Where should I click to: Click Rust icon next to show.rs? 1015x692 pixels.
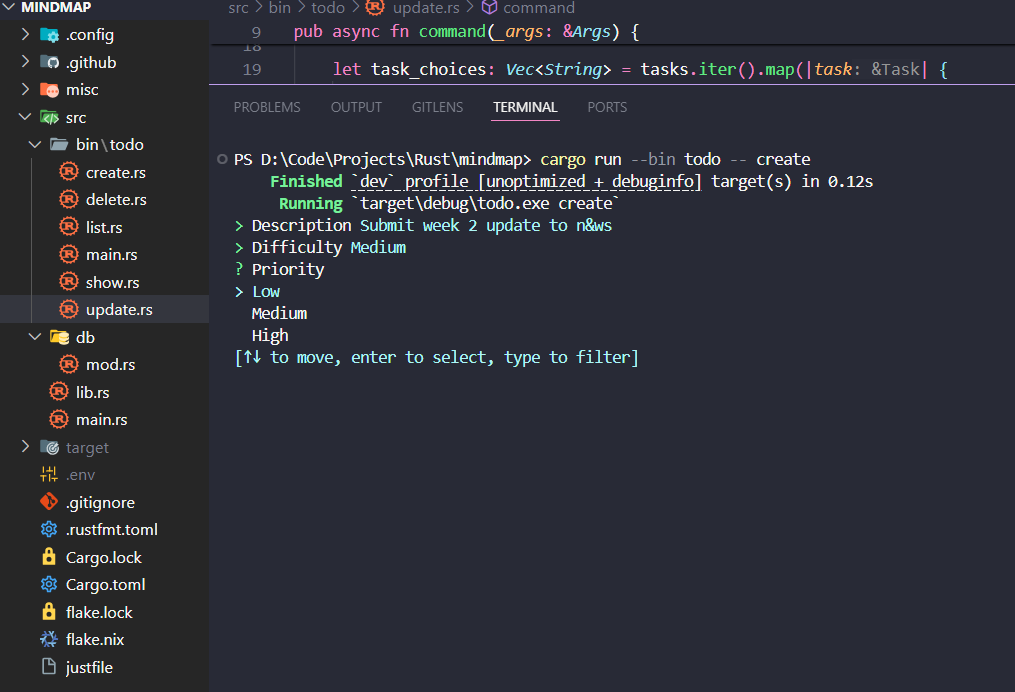click(x=69, y=282)
